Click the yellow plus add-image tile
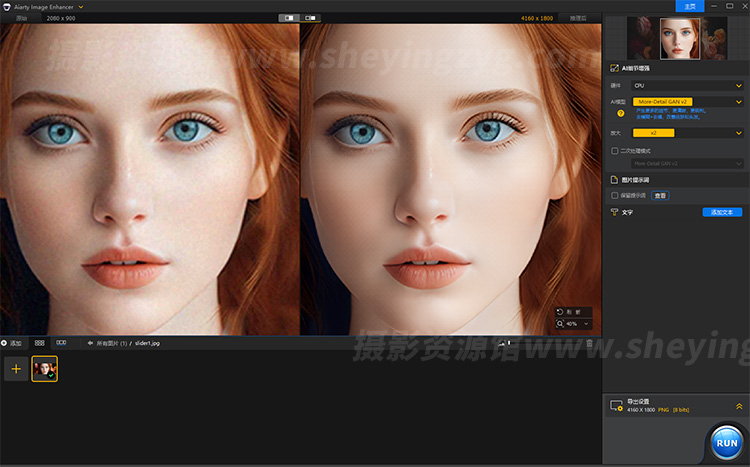Viewport: 750px width, 467px height. [15, 369]
